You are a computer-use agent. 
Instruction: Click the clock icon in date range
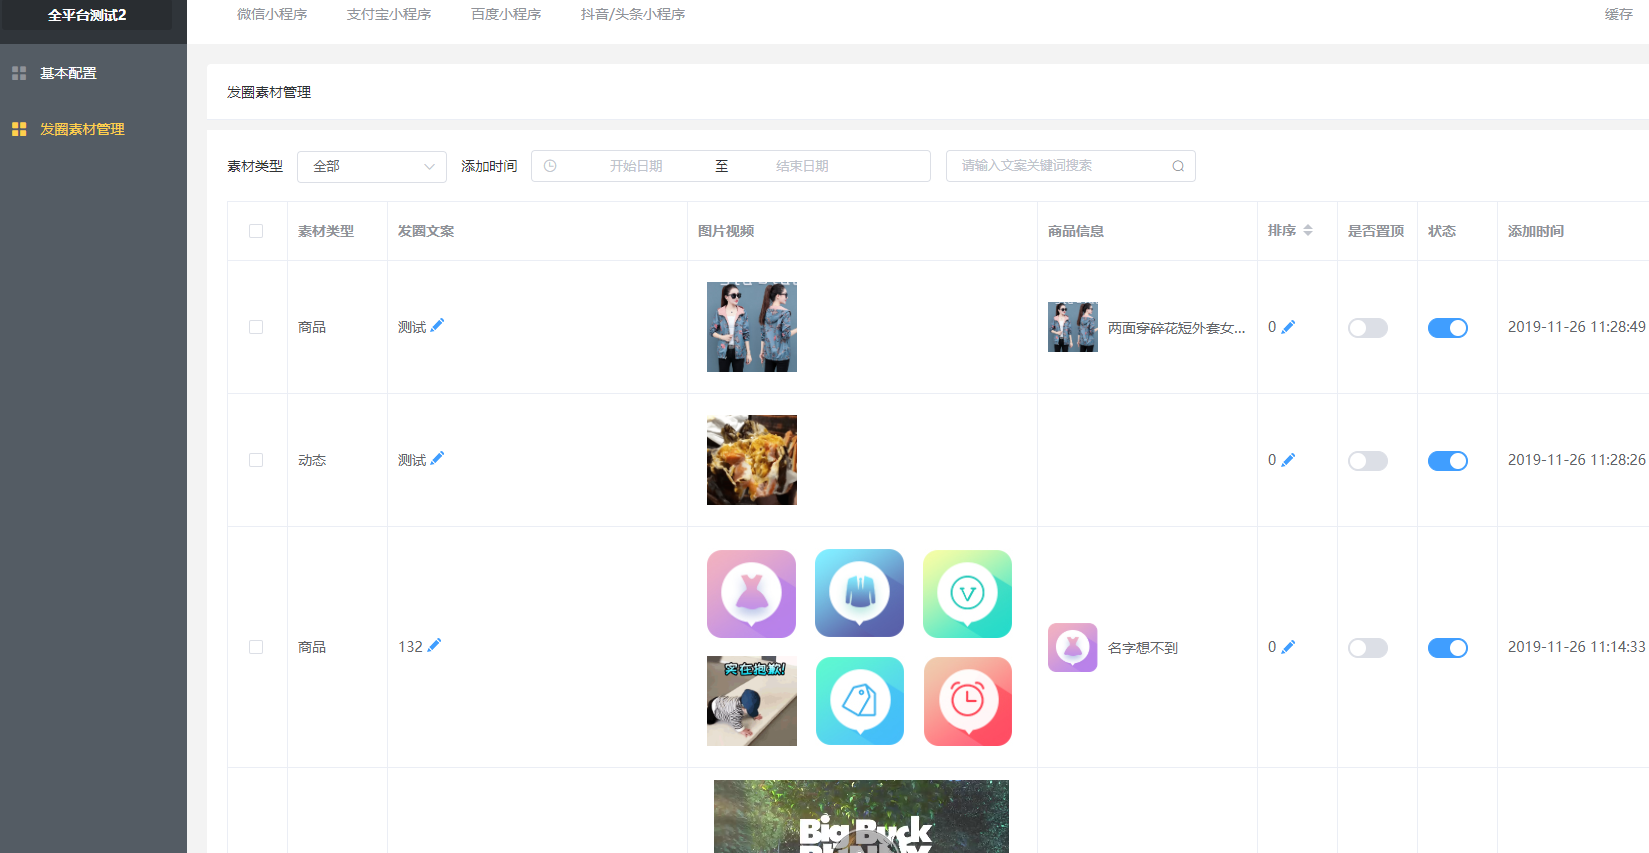pos(550,166)
